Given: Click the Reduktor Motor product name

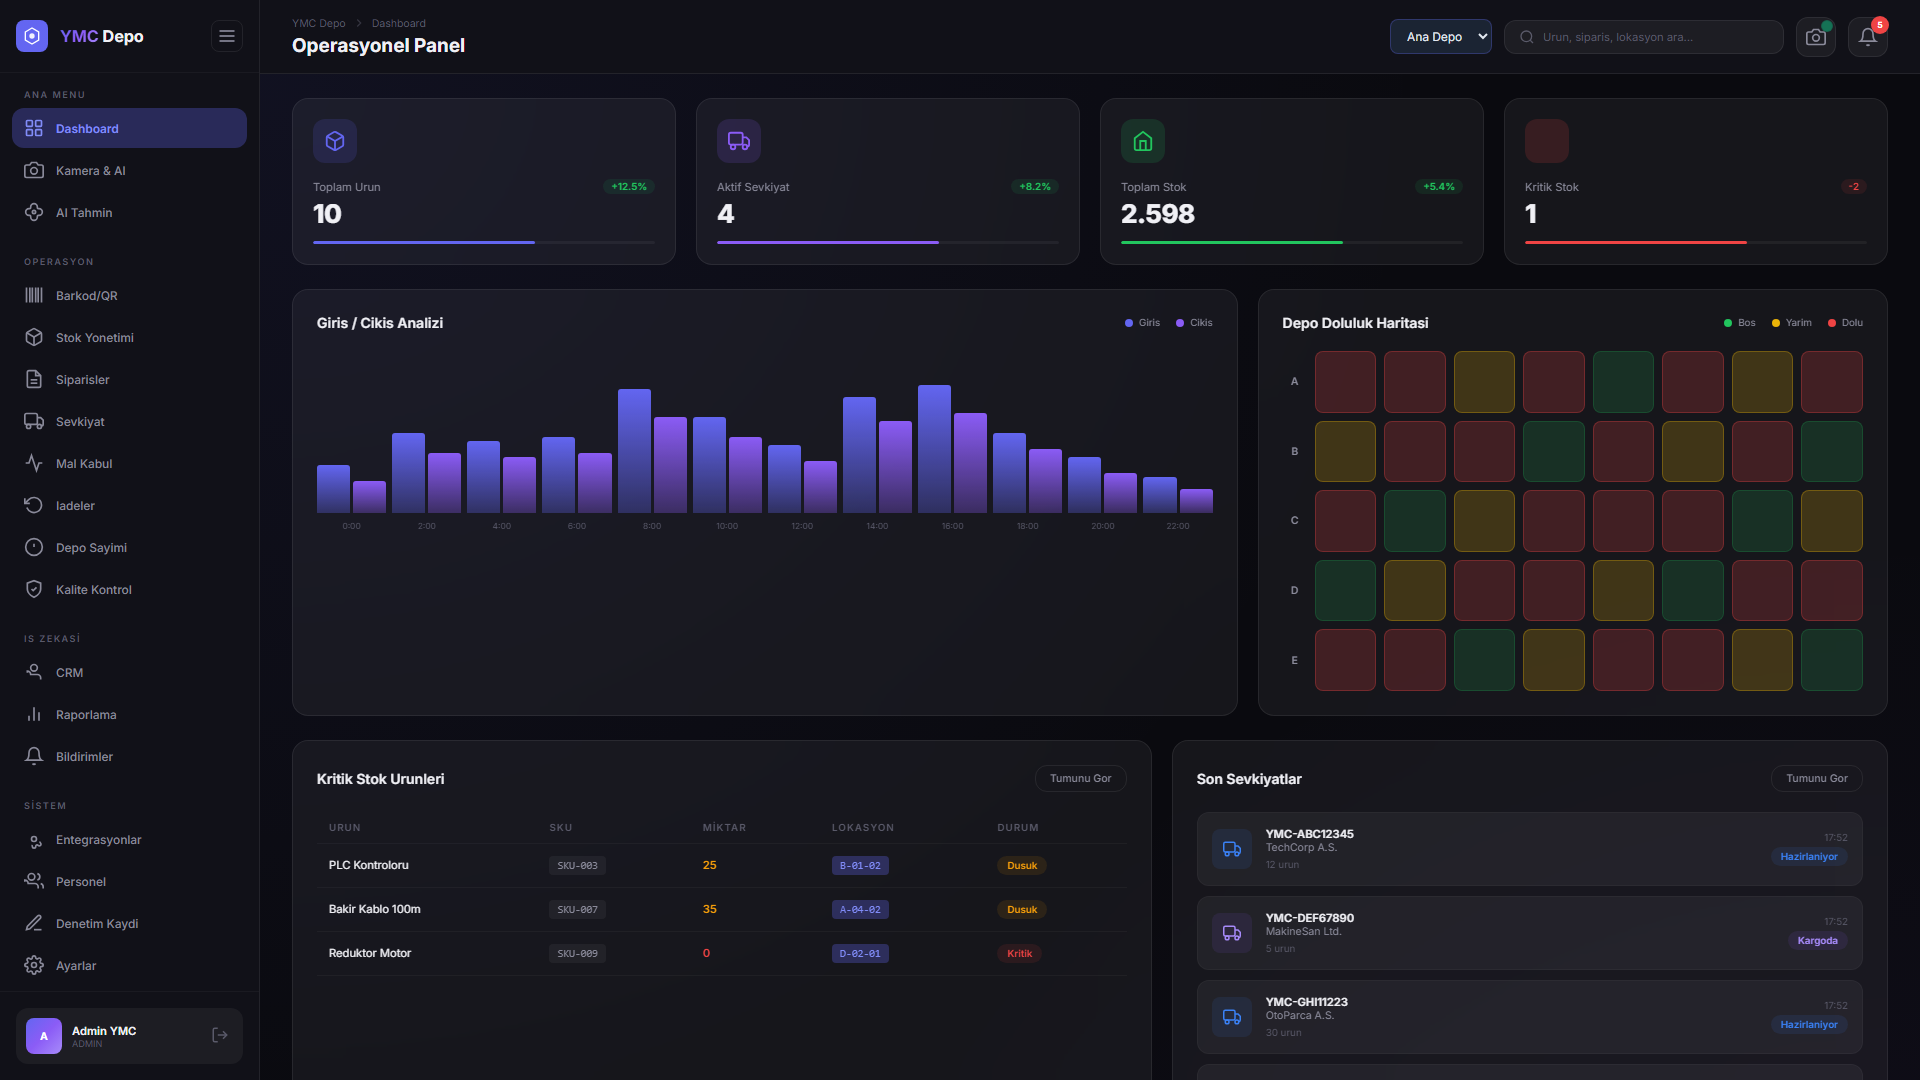Looking at the screenshot, I should point(370,953).
